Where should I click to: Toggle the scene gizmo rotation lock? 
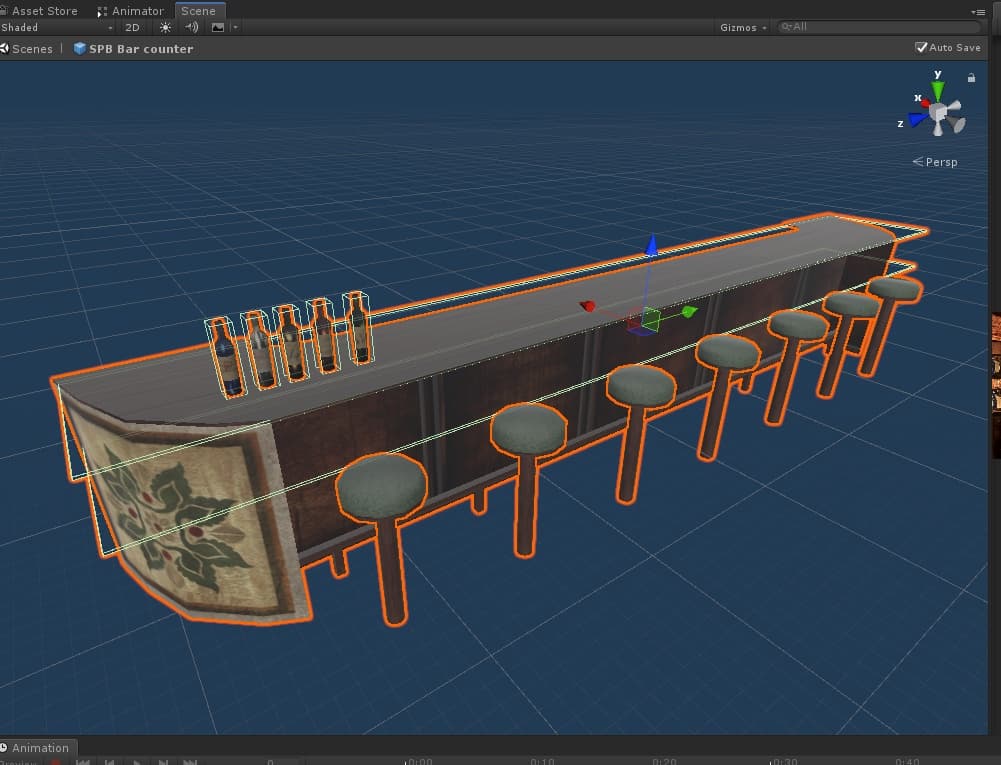tap(970, 78)
